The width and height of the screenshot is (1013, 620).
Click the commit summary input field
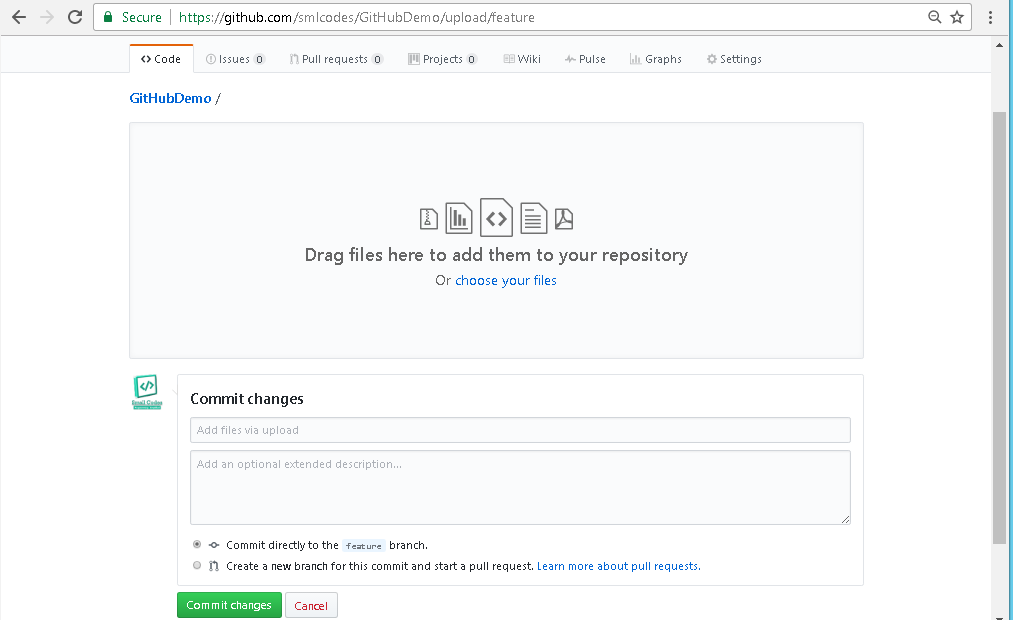[520, 430]
